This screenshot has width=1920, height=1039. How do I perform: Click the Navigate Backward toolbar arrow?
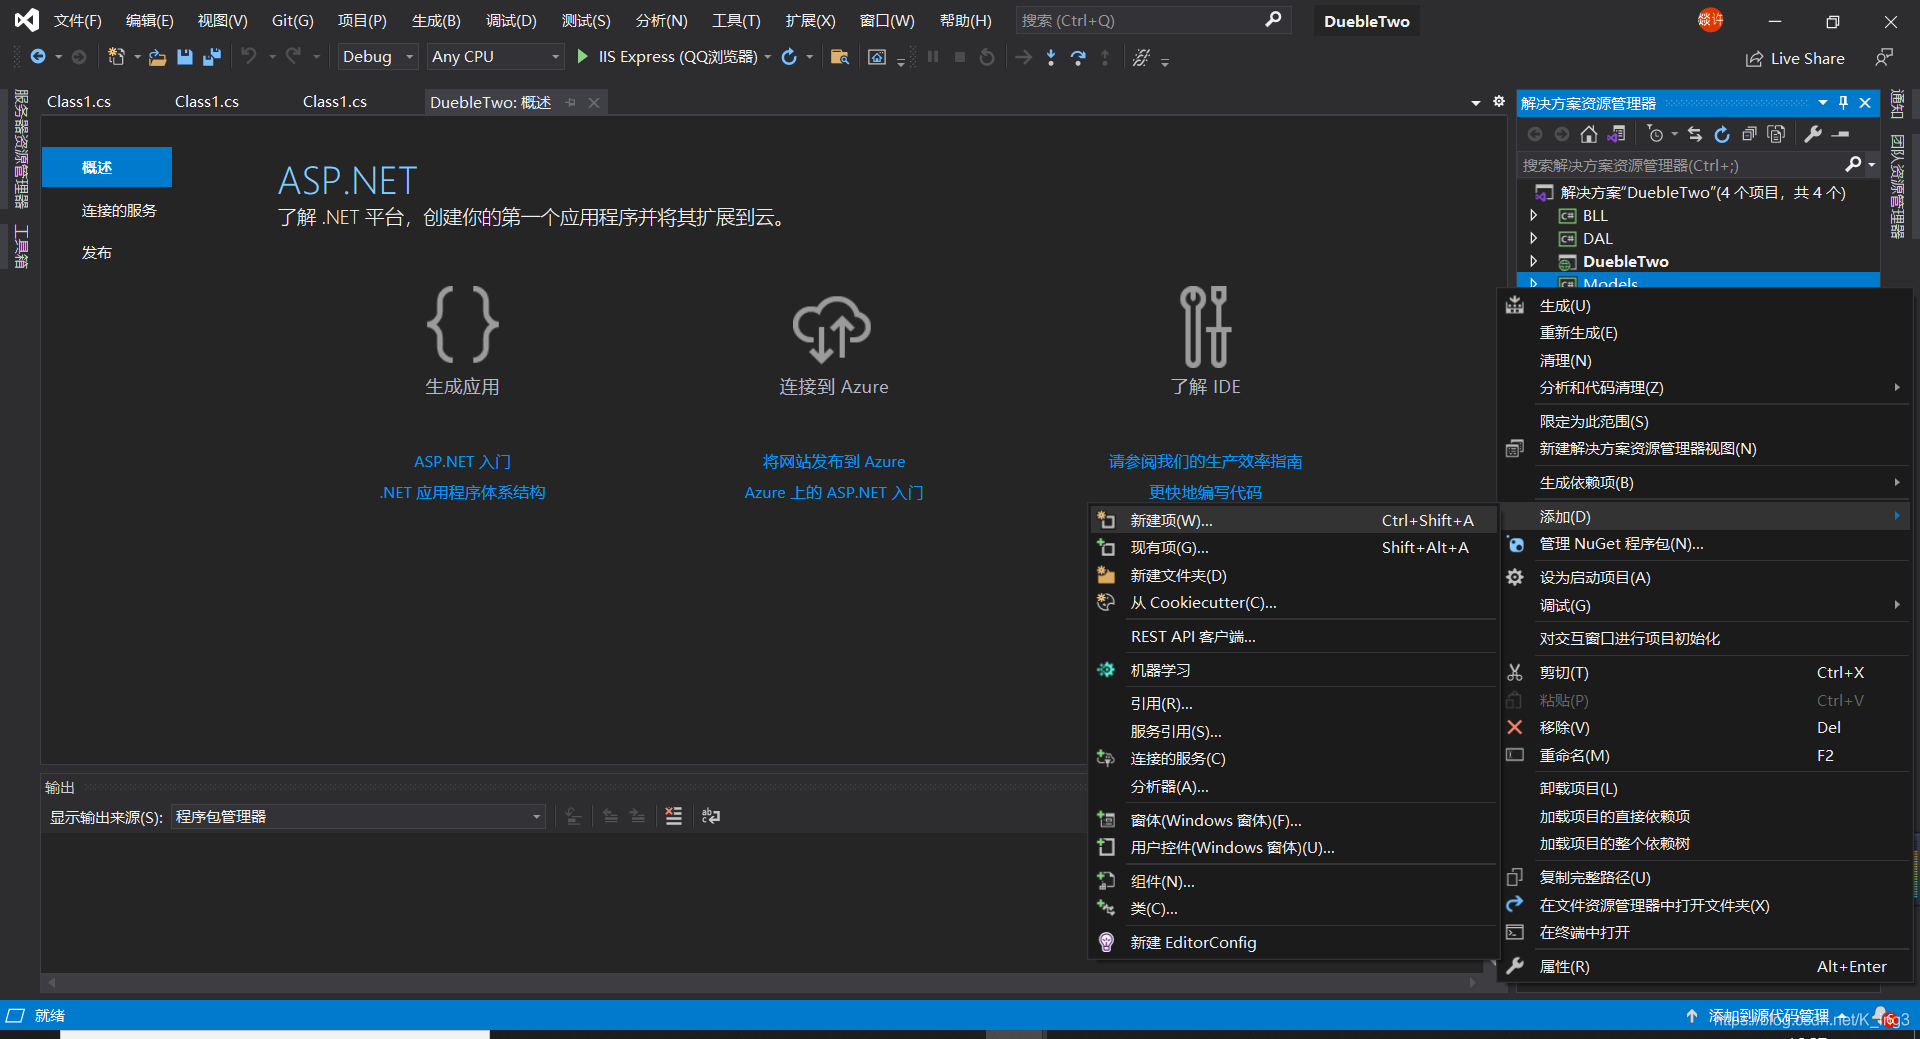click(38, 57)
